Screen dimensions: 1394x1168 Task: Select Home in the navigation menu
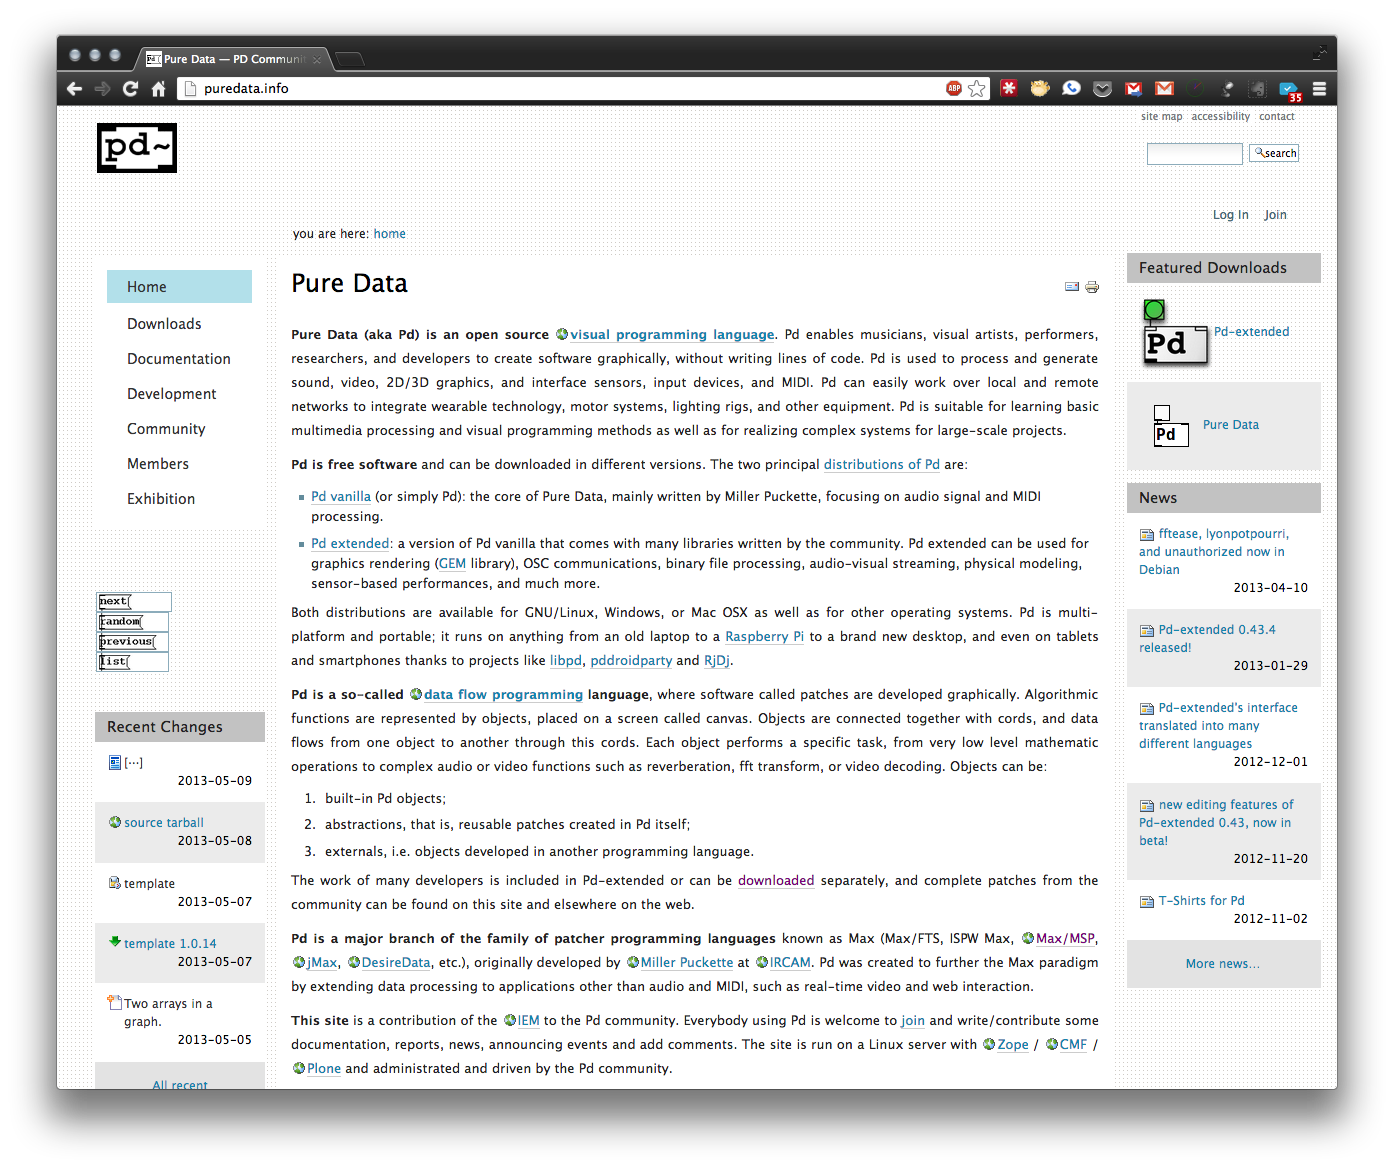tap(179, 286)
